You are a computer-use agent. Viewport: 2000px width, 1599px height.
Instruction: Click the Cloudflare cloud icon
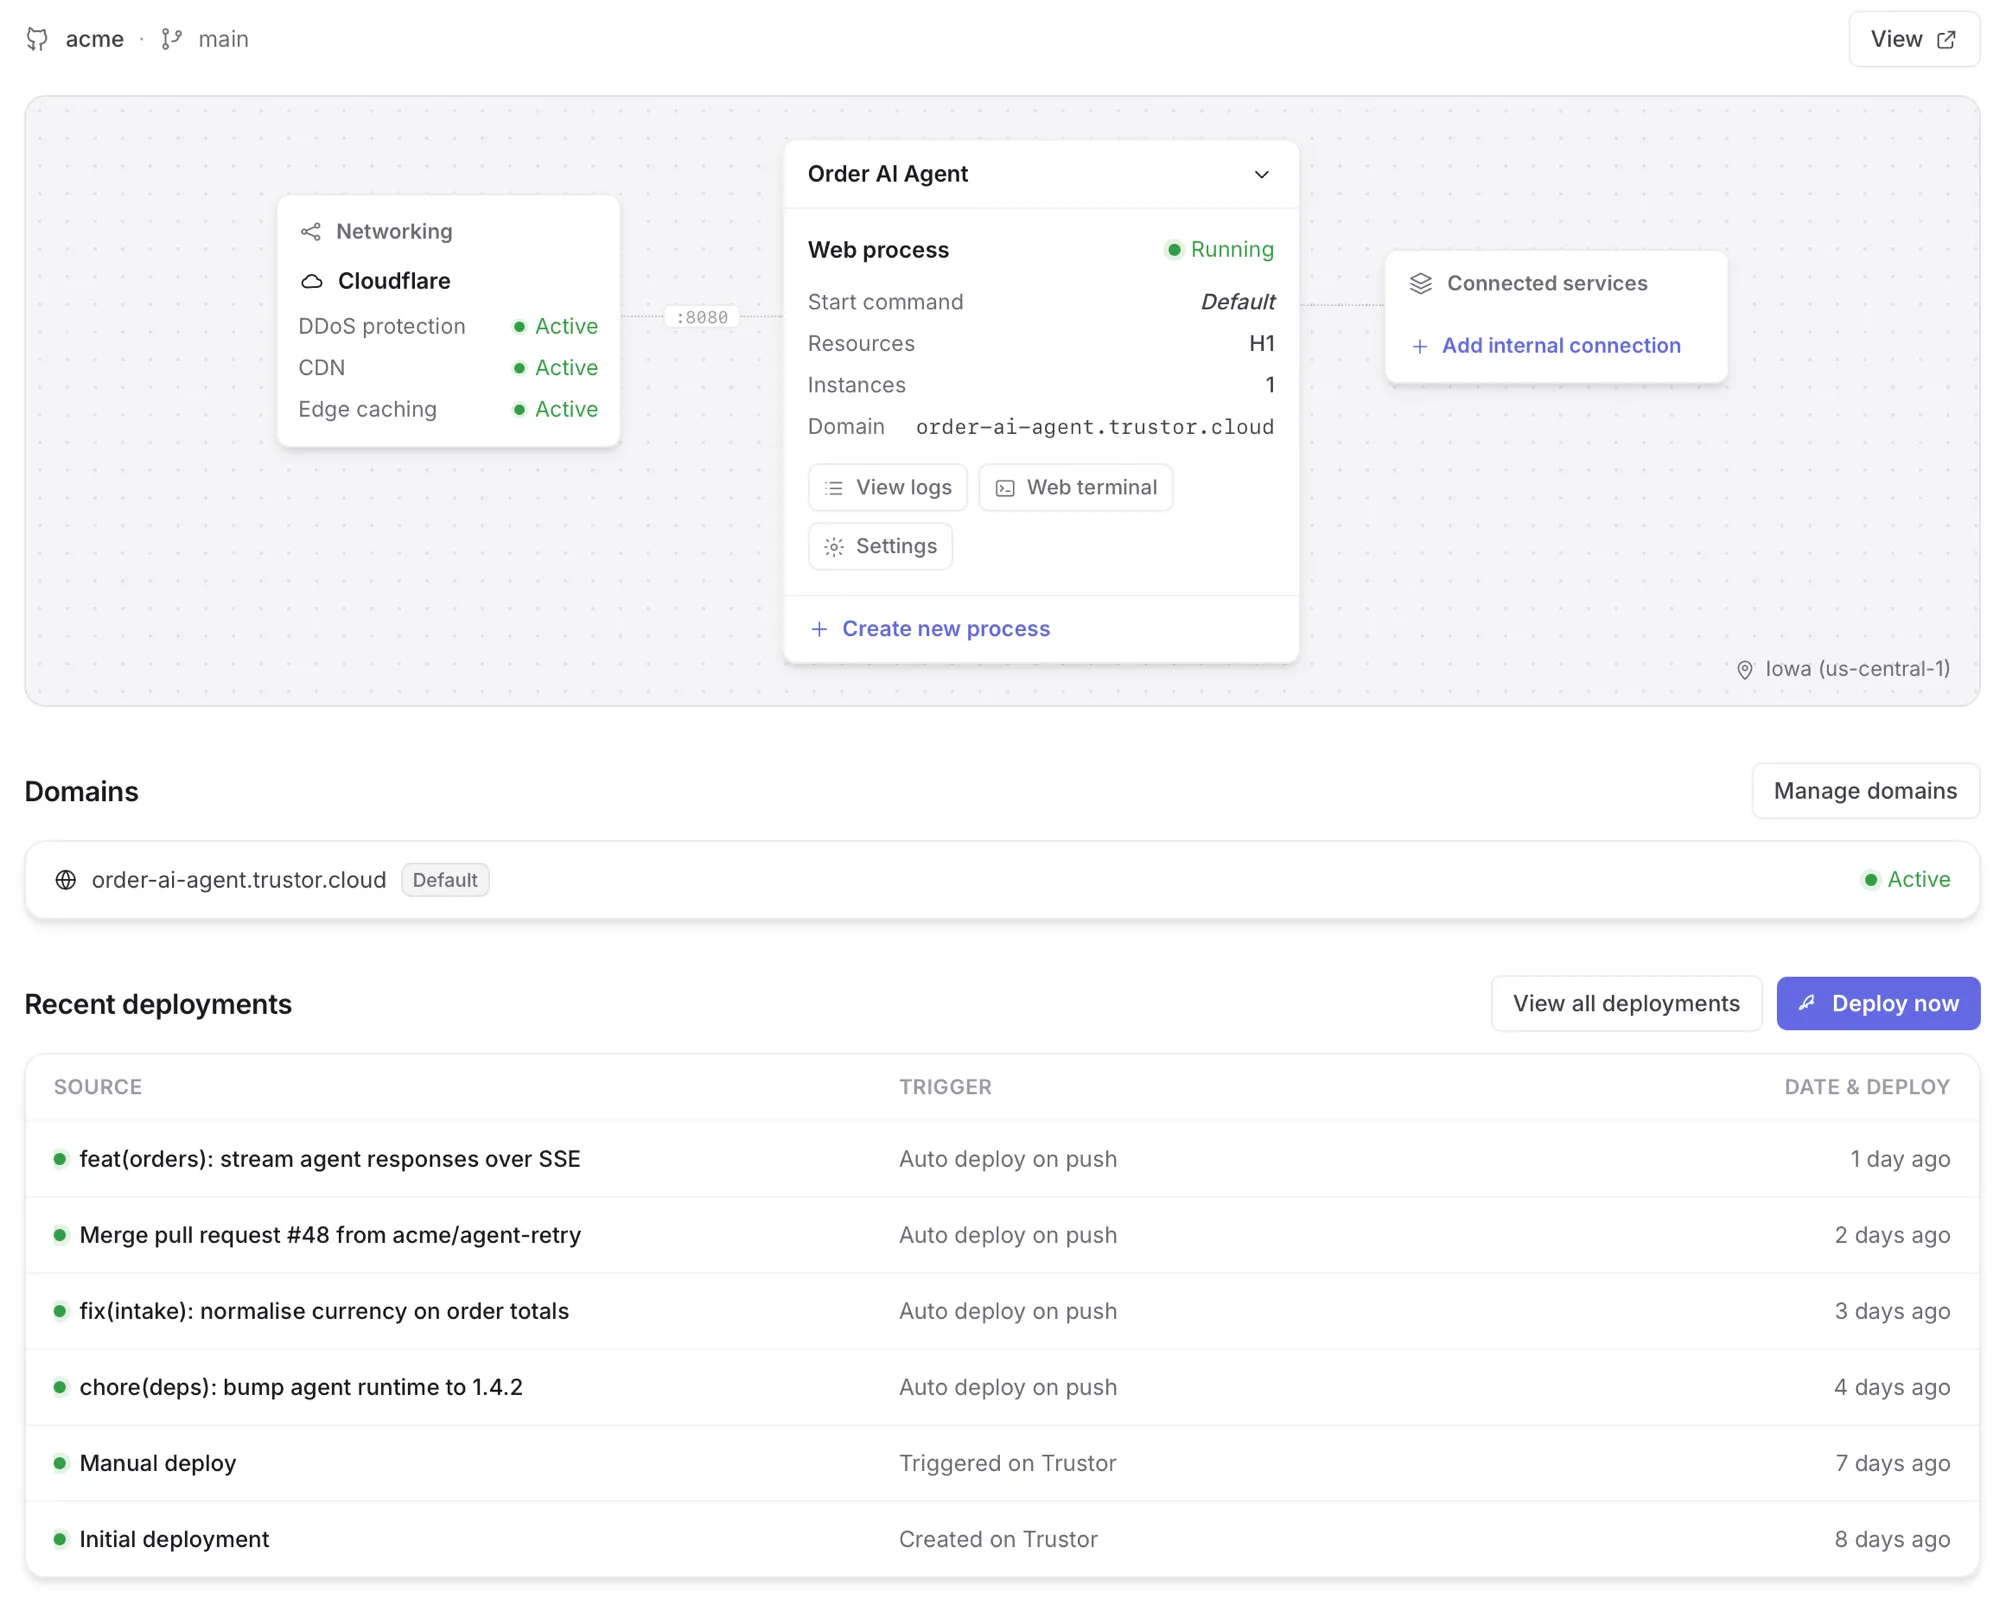click(312, 281)
